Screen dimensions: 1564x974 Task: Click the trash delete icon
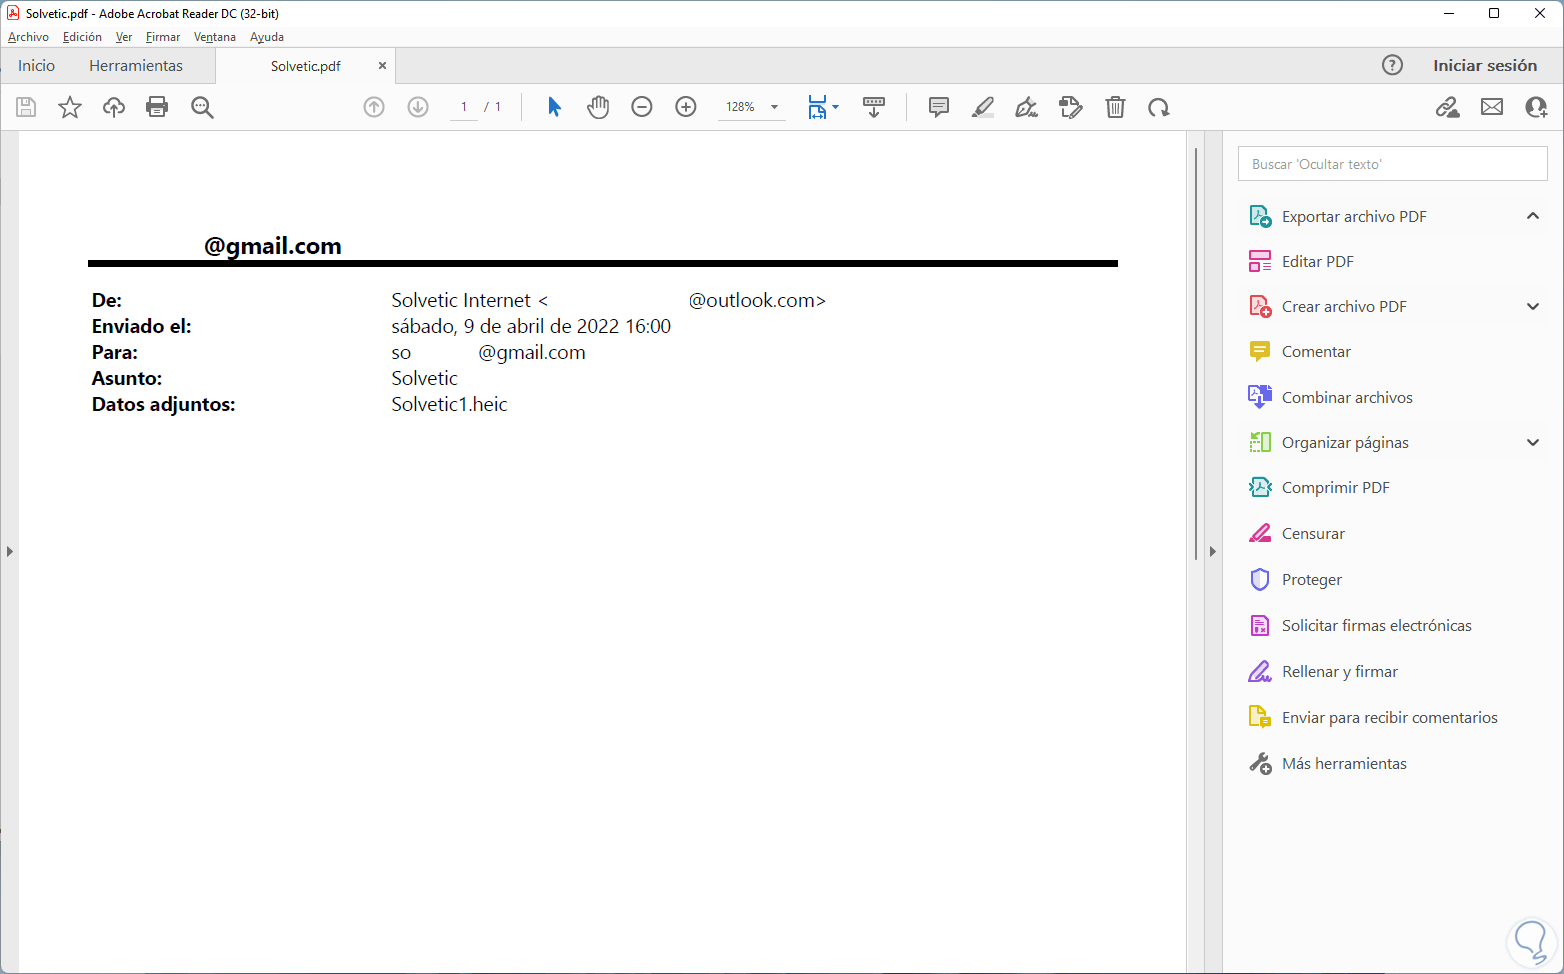coord(1115,107)
